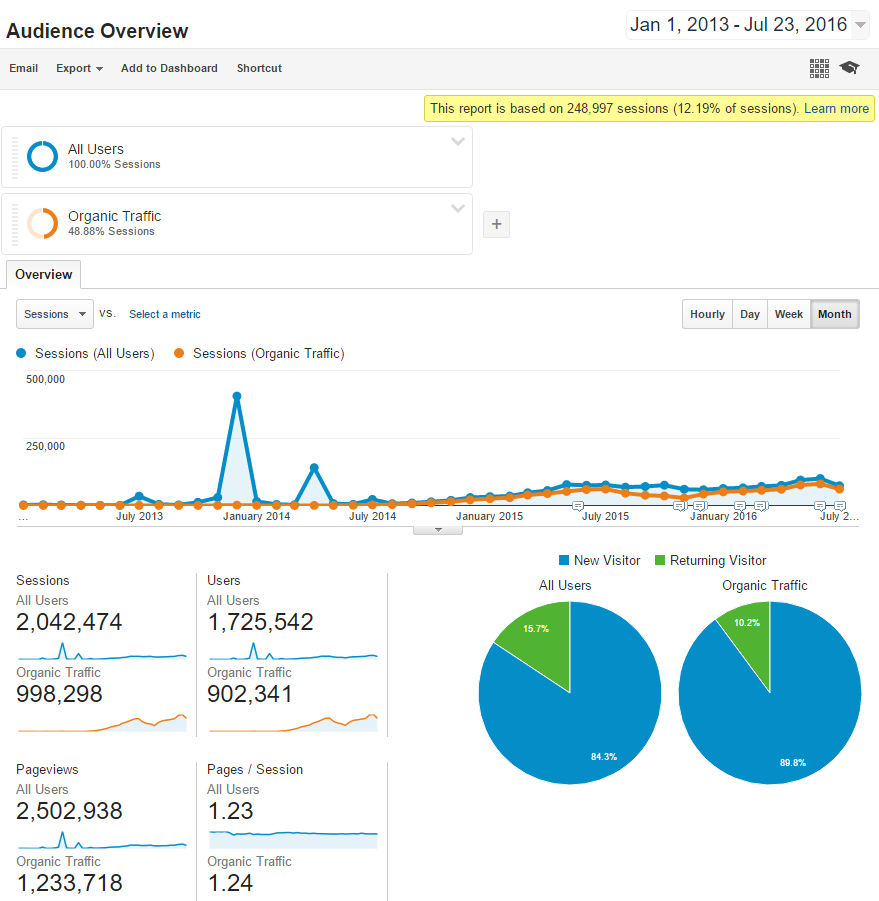This screenshot has height=901, width=879.
Task: Open the Export menu
Action: point(79,68)
